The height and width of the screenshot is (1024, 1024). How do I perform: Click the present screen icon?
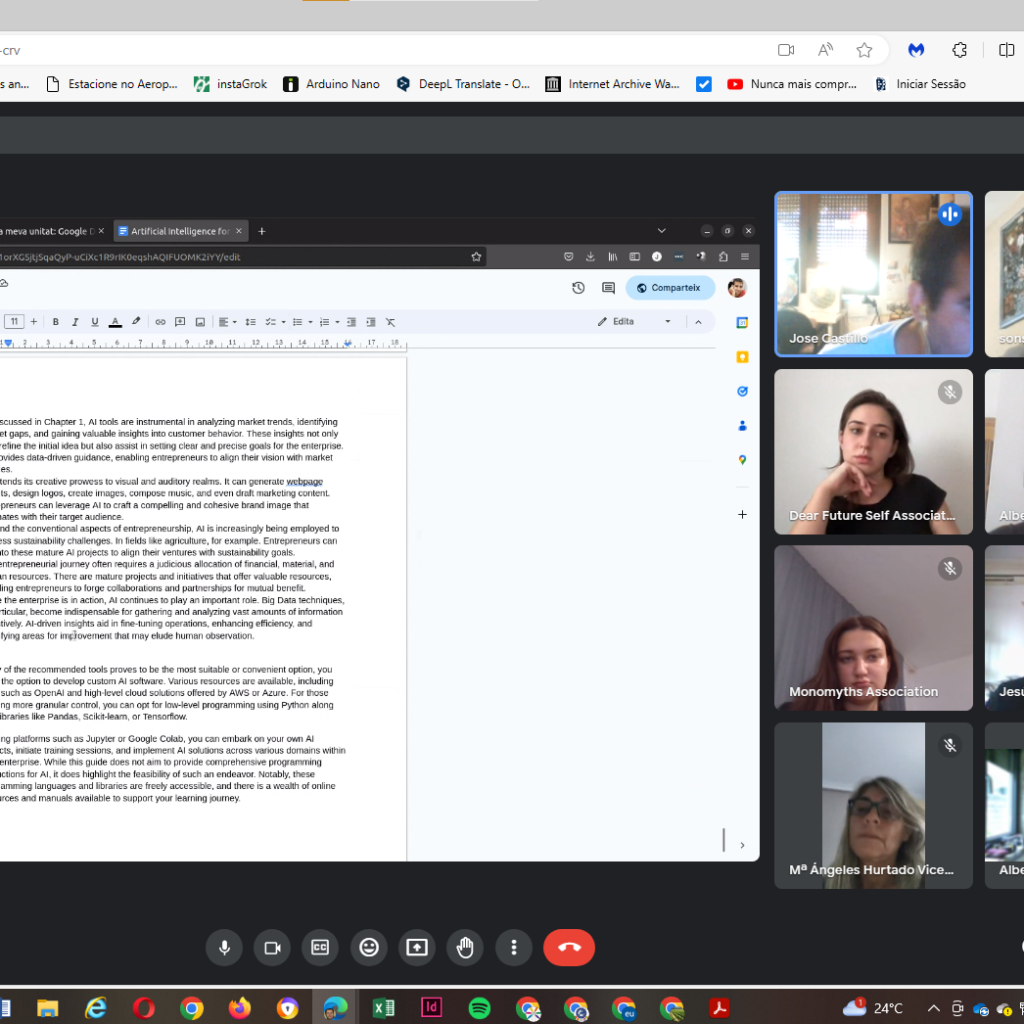(x=417, y=948)
